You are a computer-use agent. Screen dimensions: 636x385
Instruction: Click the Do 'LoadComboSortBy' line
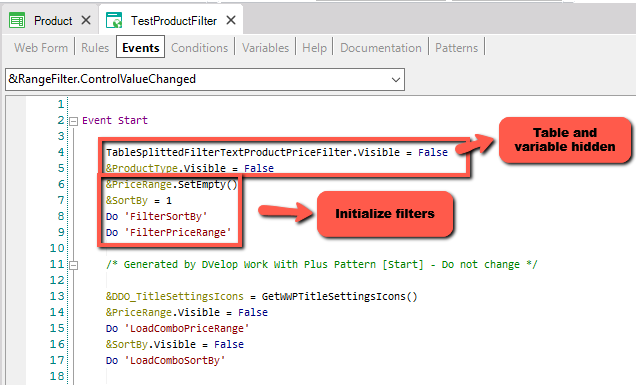tap(165, 360)
